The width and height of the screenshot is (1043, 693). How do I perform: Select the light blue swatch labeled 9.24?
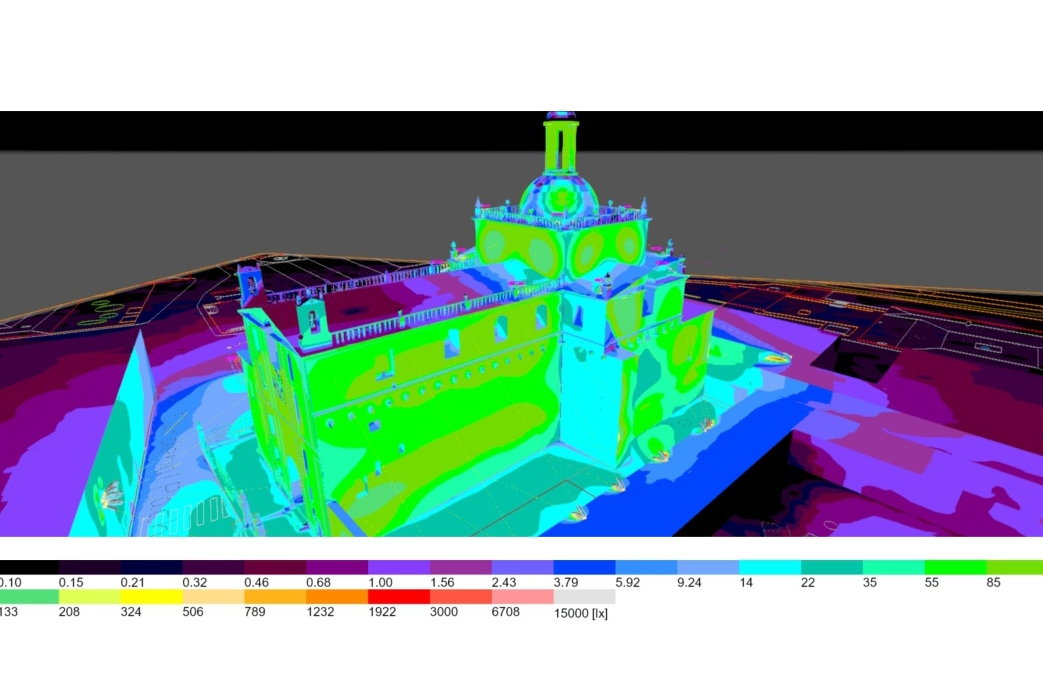coord(708,567)
